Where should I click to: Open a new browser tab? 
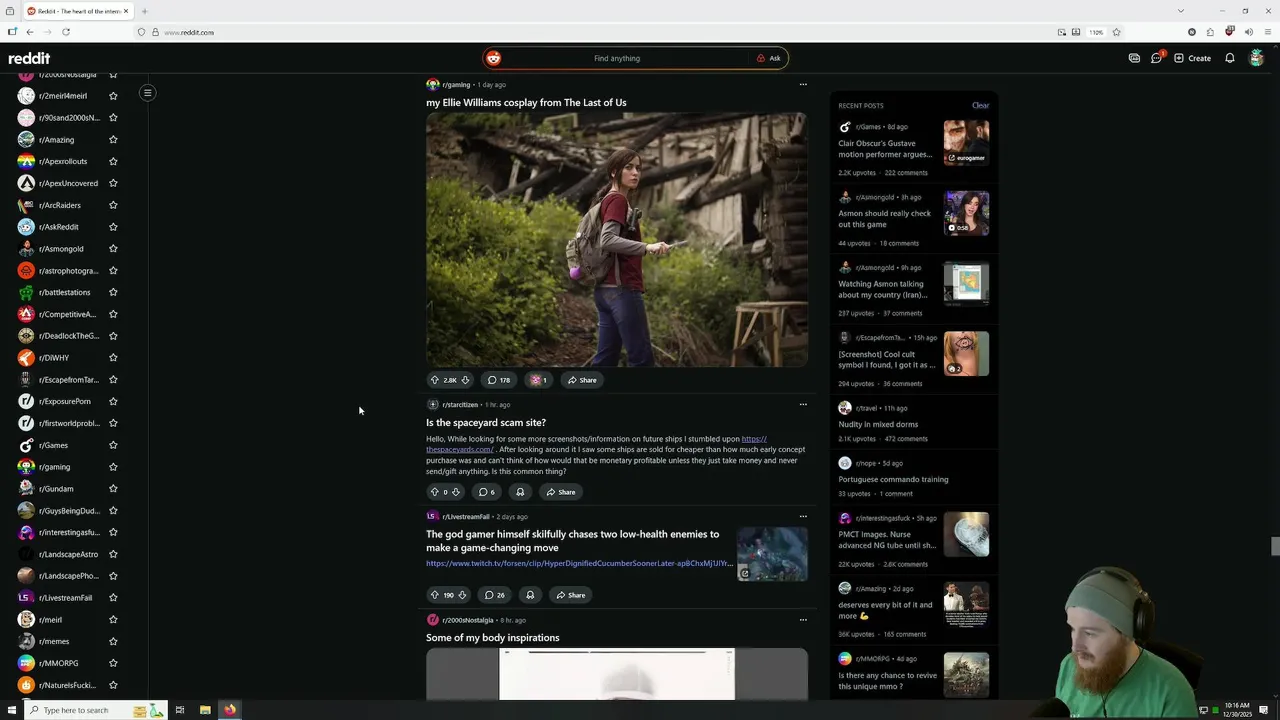click(144, 11)
